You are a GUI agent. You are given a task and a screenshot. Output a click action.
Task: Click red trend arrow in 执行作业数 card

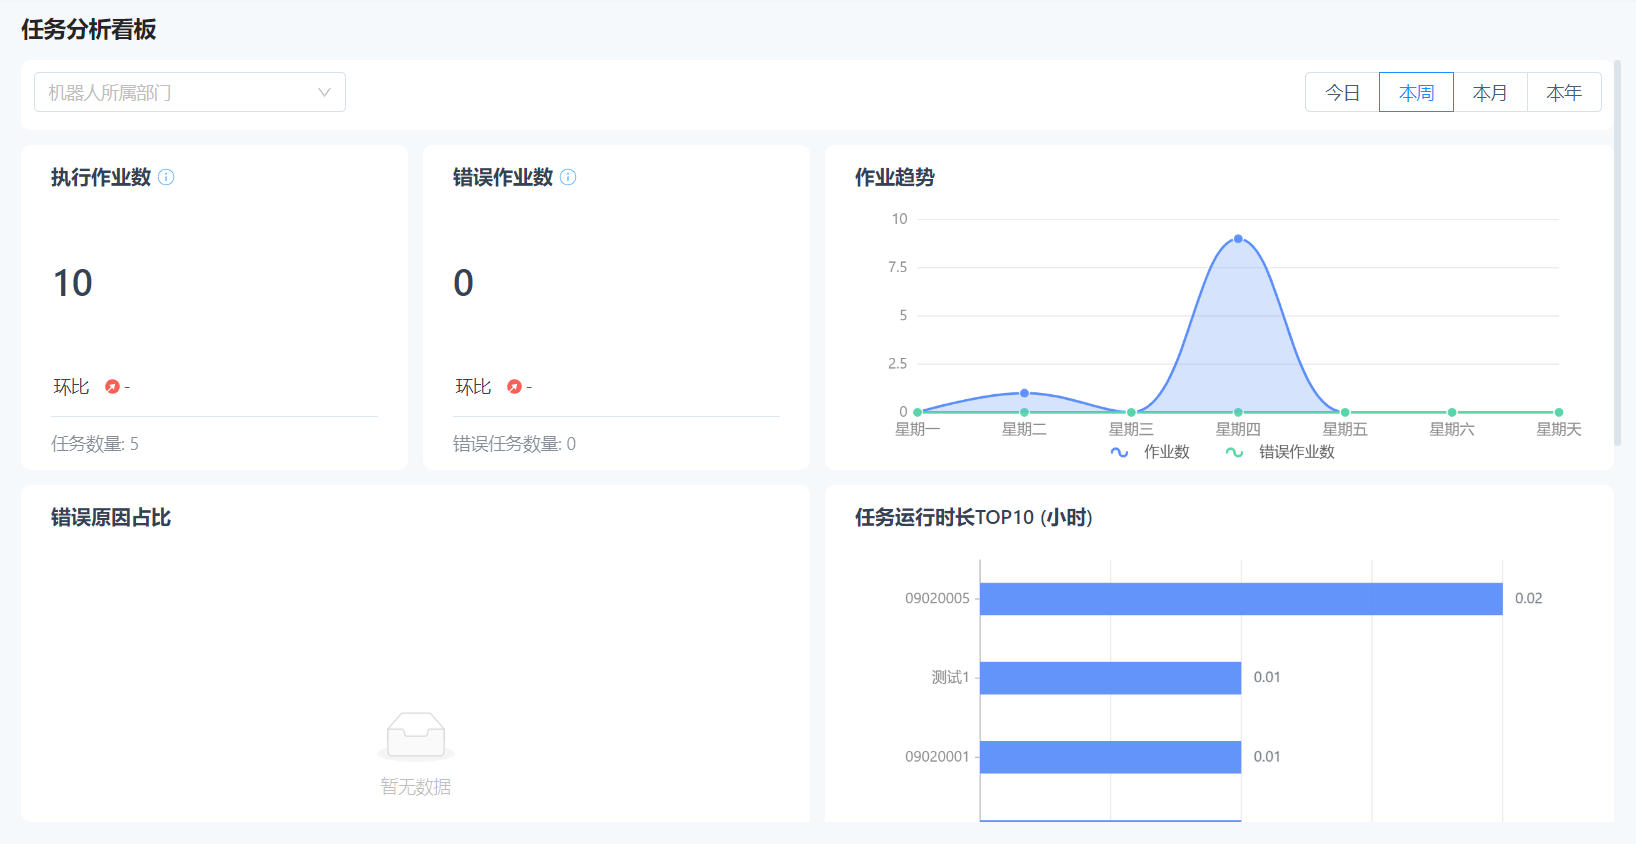[112, 387]
